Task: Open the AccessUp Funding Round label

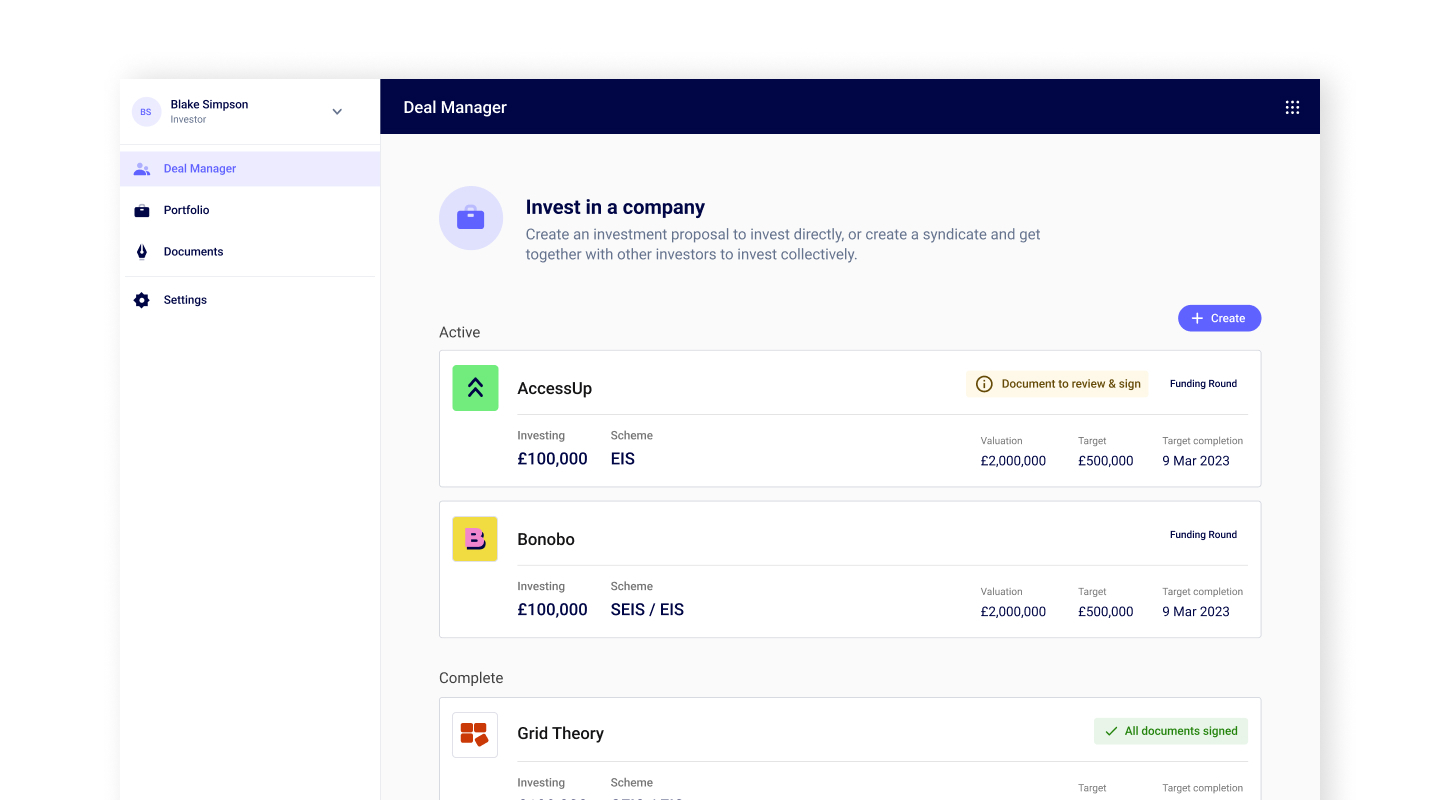Action: 1203,383
